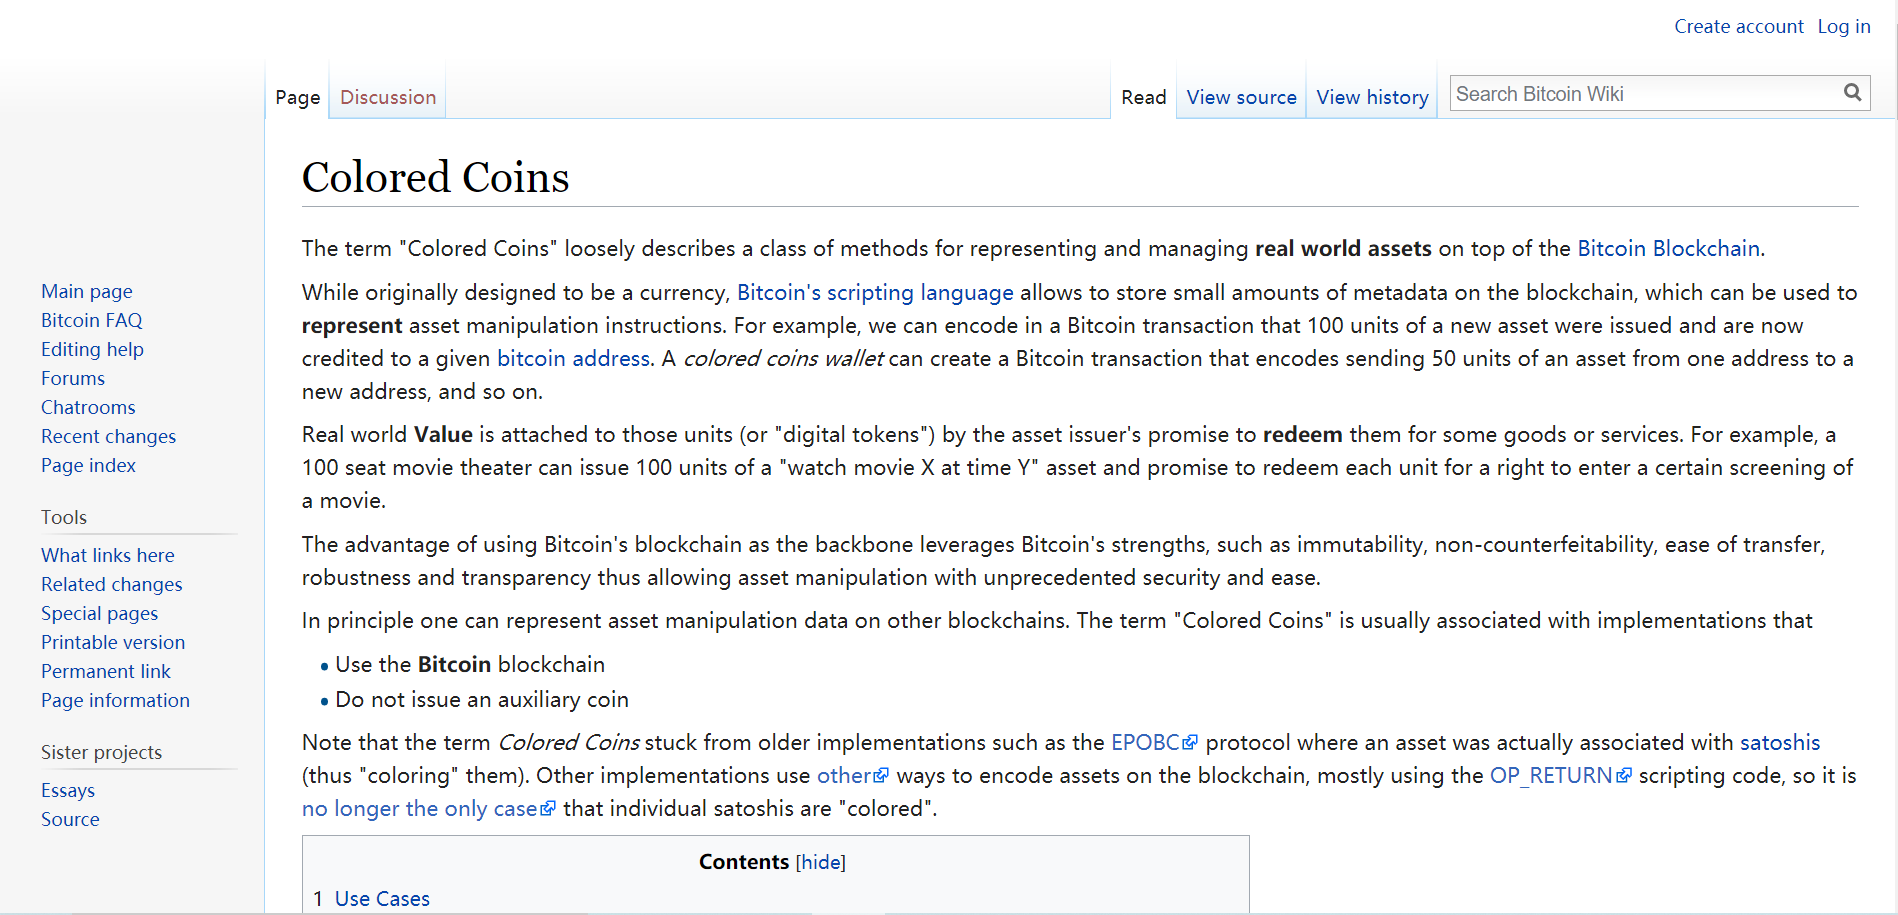Viewport: 1898px width, 915px height.
Task: Hide the Contents table
Action: [820, 862]
